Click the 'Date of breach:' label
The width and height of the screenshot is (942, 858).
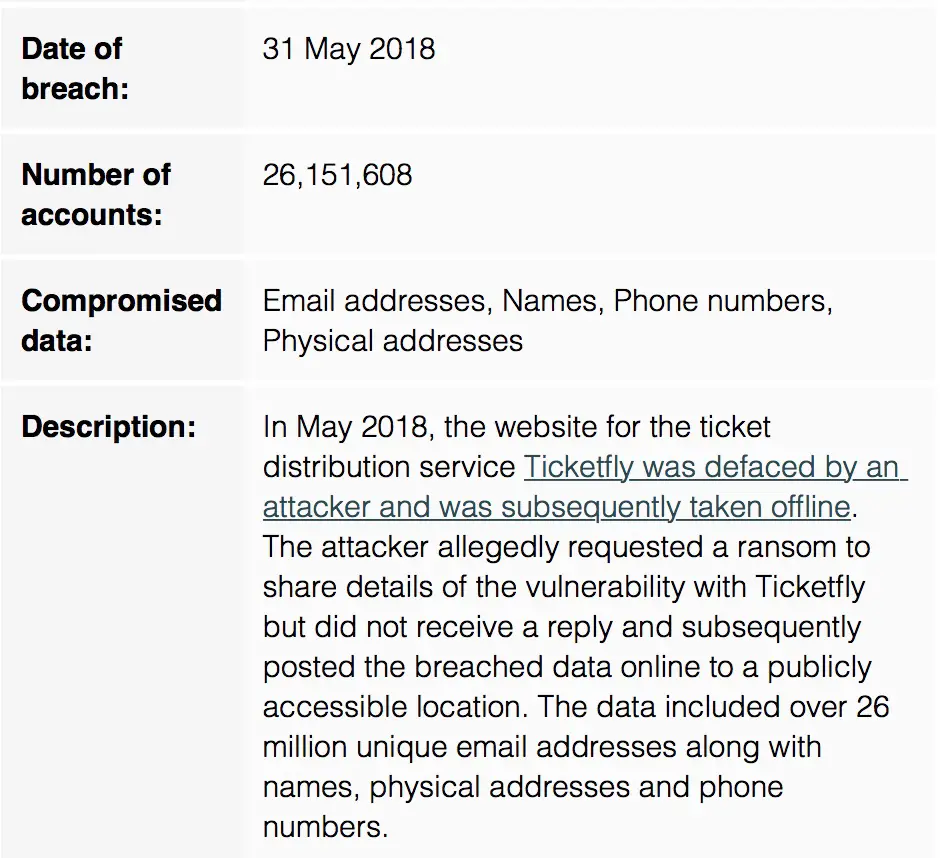75,68
